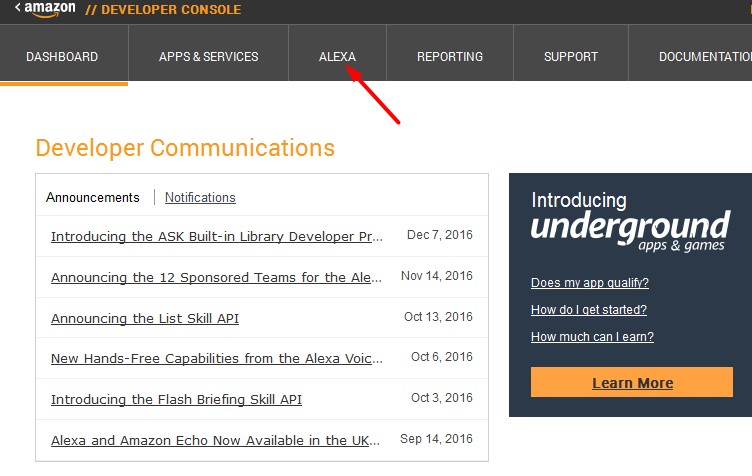752x476 pixels.
Task: Click "Does my app qualify?" link
Action: point(590,283)
